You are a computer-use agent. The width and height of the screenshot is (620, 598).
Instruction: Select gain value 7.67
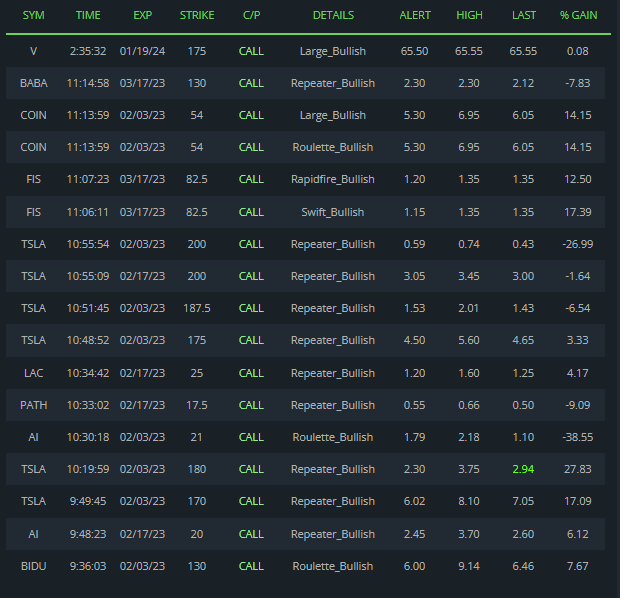[578, 566]
